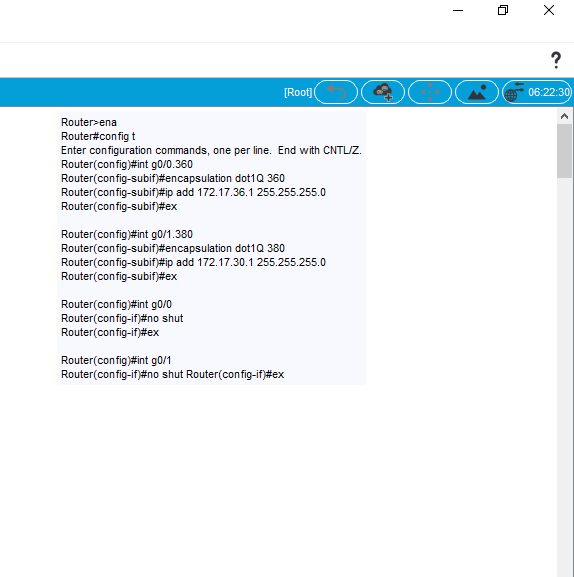Set tiled background with mountain icon

pyautogui.click(x=477, y=92)
